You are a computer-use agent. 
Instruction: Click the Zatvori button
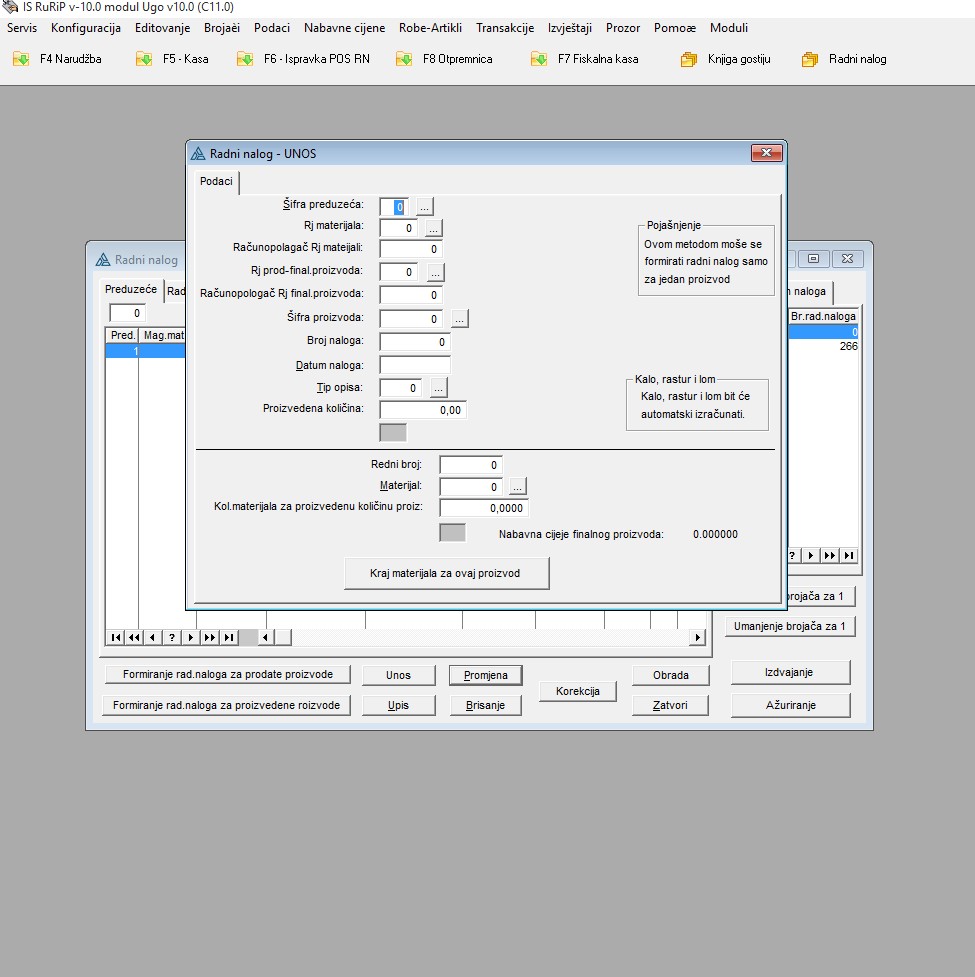[670, 705]
